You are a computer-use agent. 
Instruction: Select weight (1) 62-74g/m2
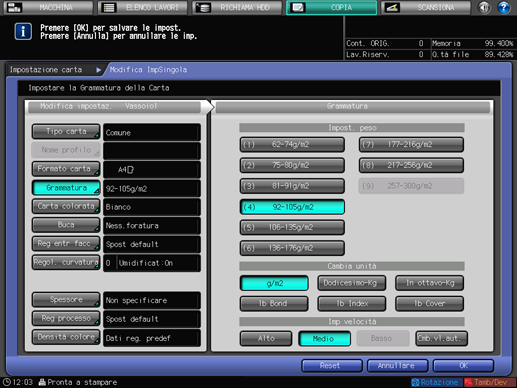pyautogui.click(x=292, y=145)
